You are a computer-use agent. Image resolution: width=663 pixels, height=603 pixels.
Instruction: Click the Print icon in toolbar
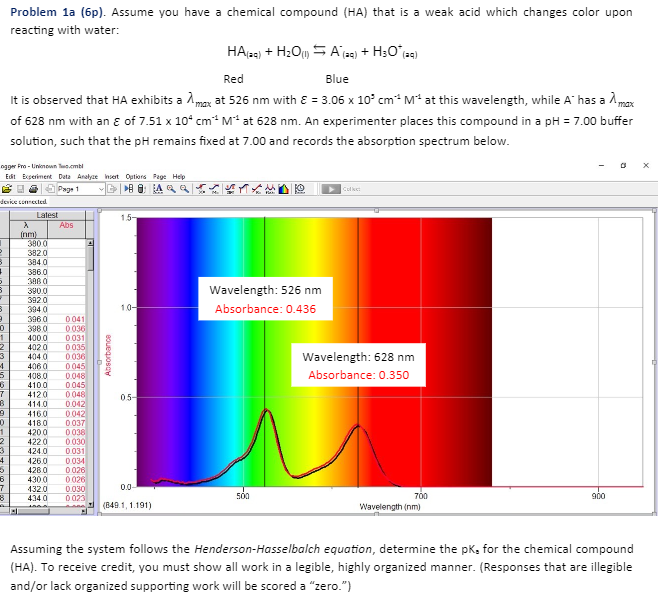[33, 189]
